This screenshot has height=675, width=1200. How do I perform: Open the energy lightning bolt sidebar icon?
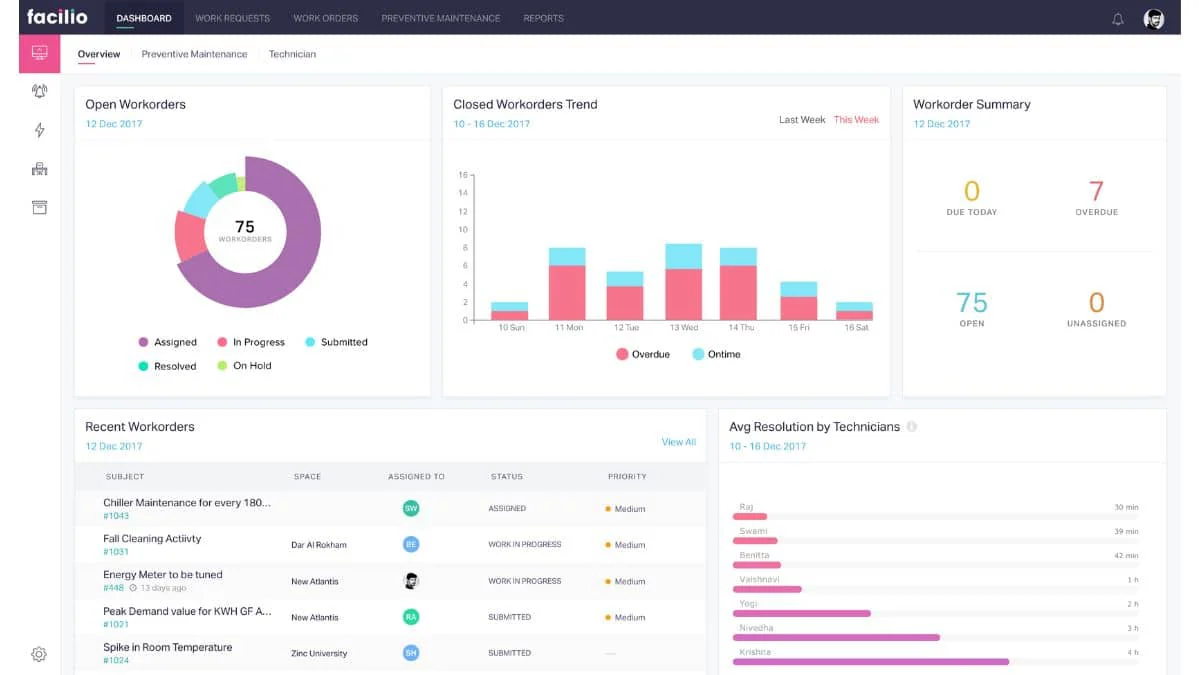39,130
